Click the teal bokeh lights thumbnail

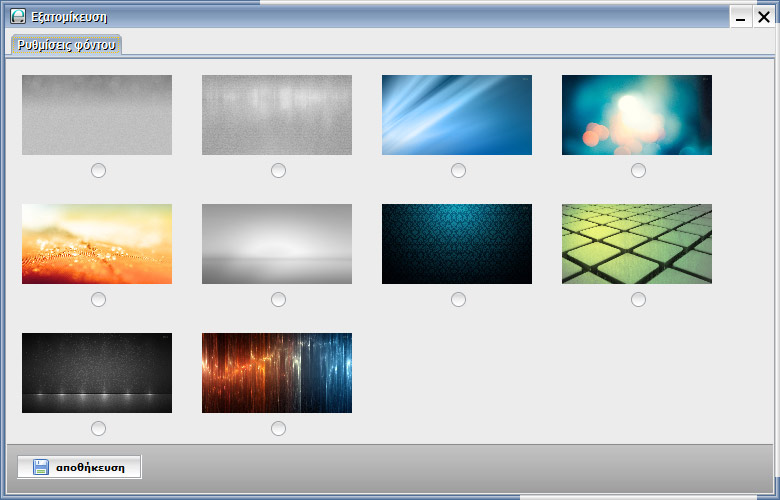point(637,115)
